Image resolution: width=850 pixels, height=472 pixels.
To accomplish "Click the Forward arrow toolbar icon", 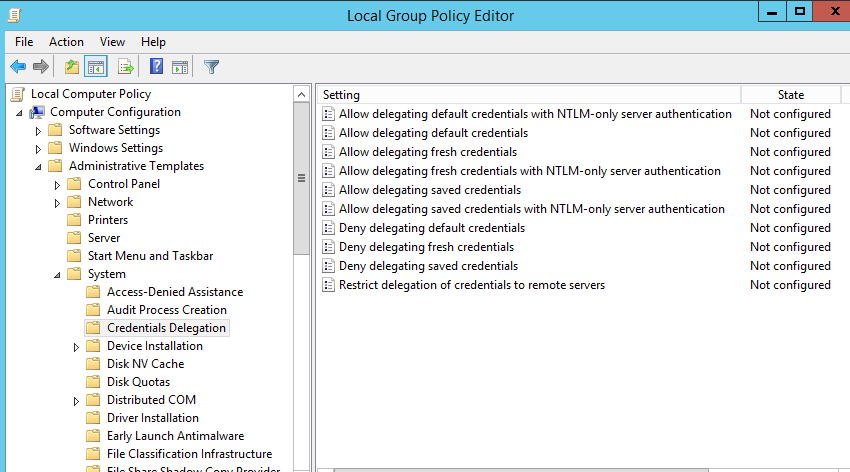I will [x=41, y=67].
